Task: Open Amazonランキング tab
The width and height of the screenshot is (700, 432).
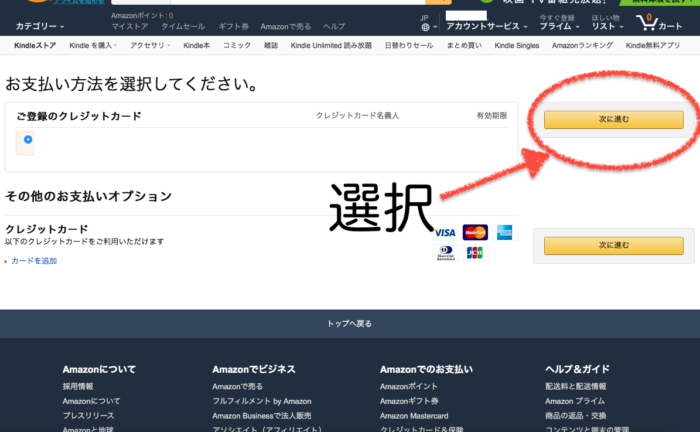Action: (582, 46)
